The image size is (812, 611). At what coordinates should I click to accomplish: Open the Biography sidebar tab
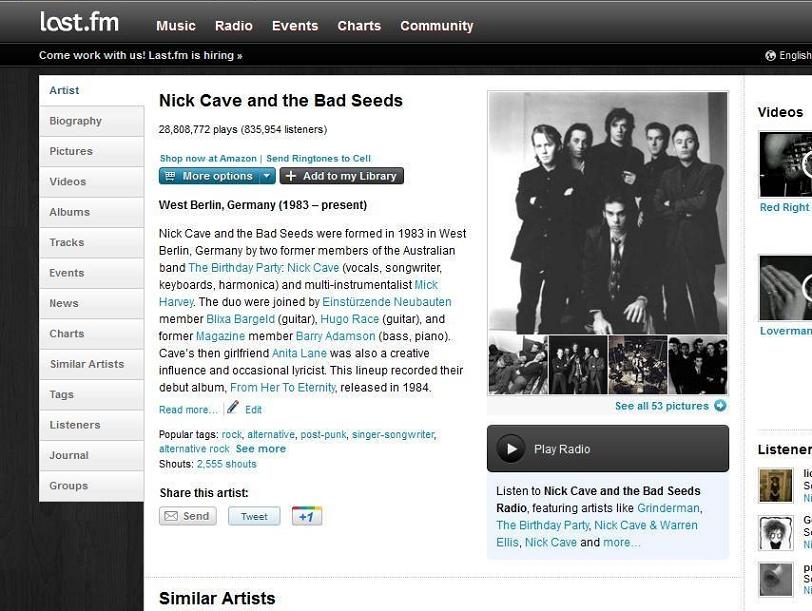(x=92, y=121)
